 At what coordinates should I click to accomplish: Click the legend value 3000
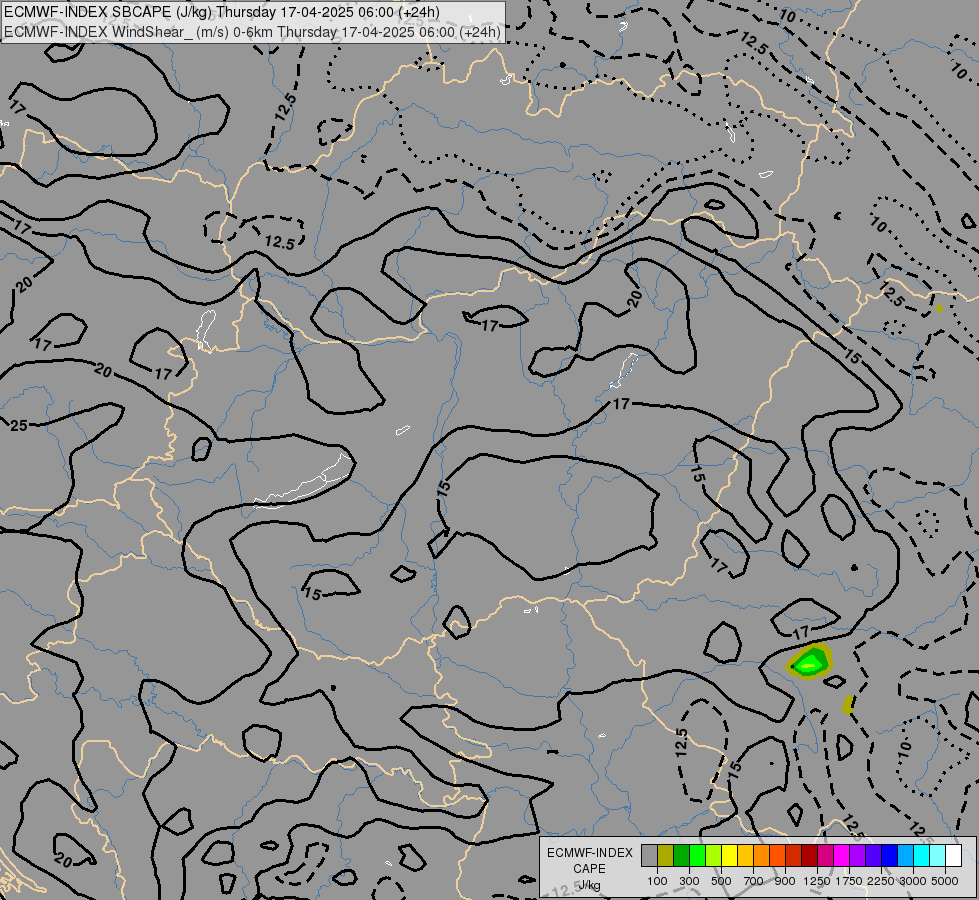coord(913,881)
